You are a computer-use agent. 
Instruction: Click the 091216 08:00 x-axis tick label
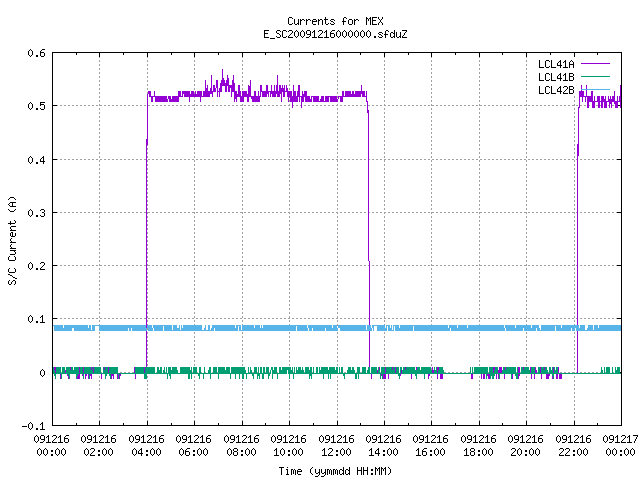click(241, 446)
